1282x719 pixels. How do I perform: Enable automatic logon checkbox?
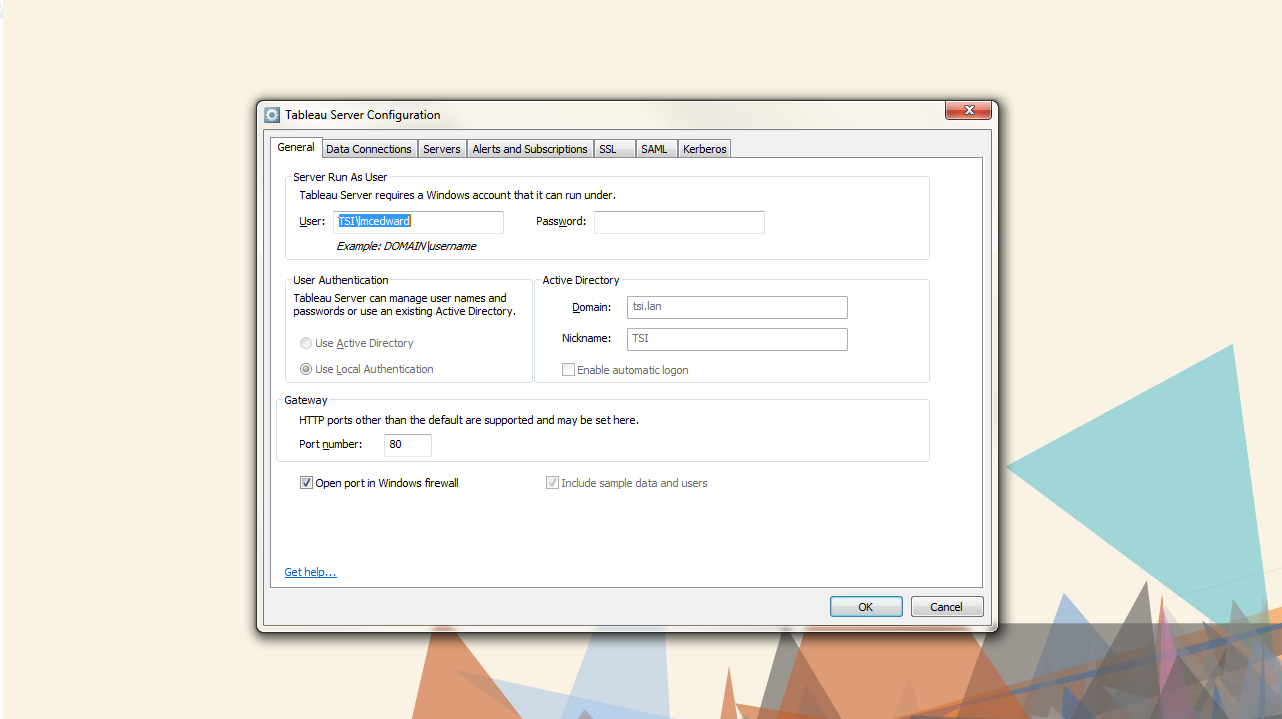point(568,370)
